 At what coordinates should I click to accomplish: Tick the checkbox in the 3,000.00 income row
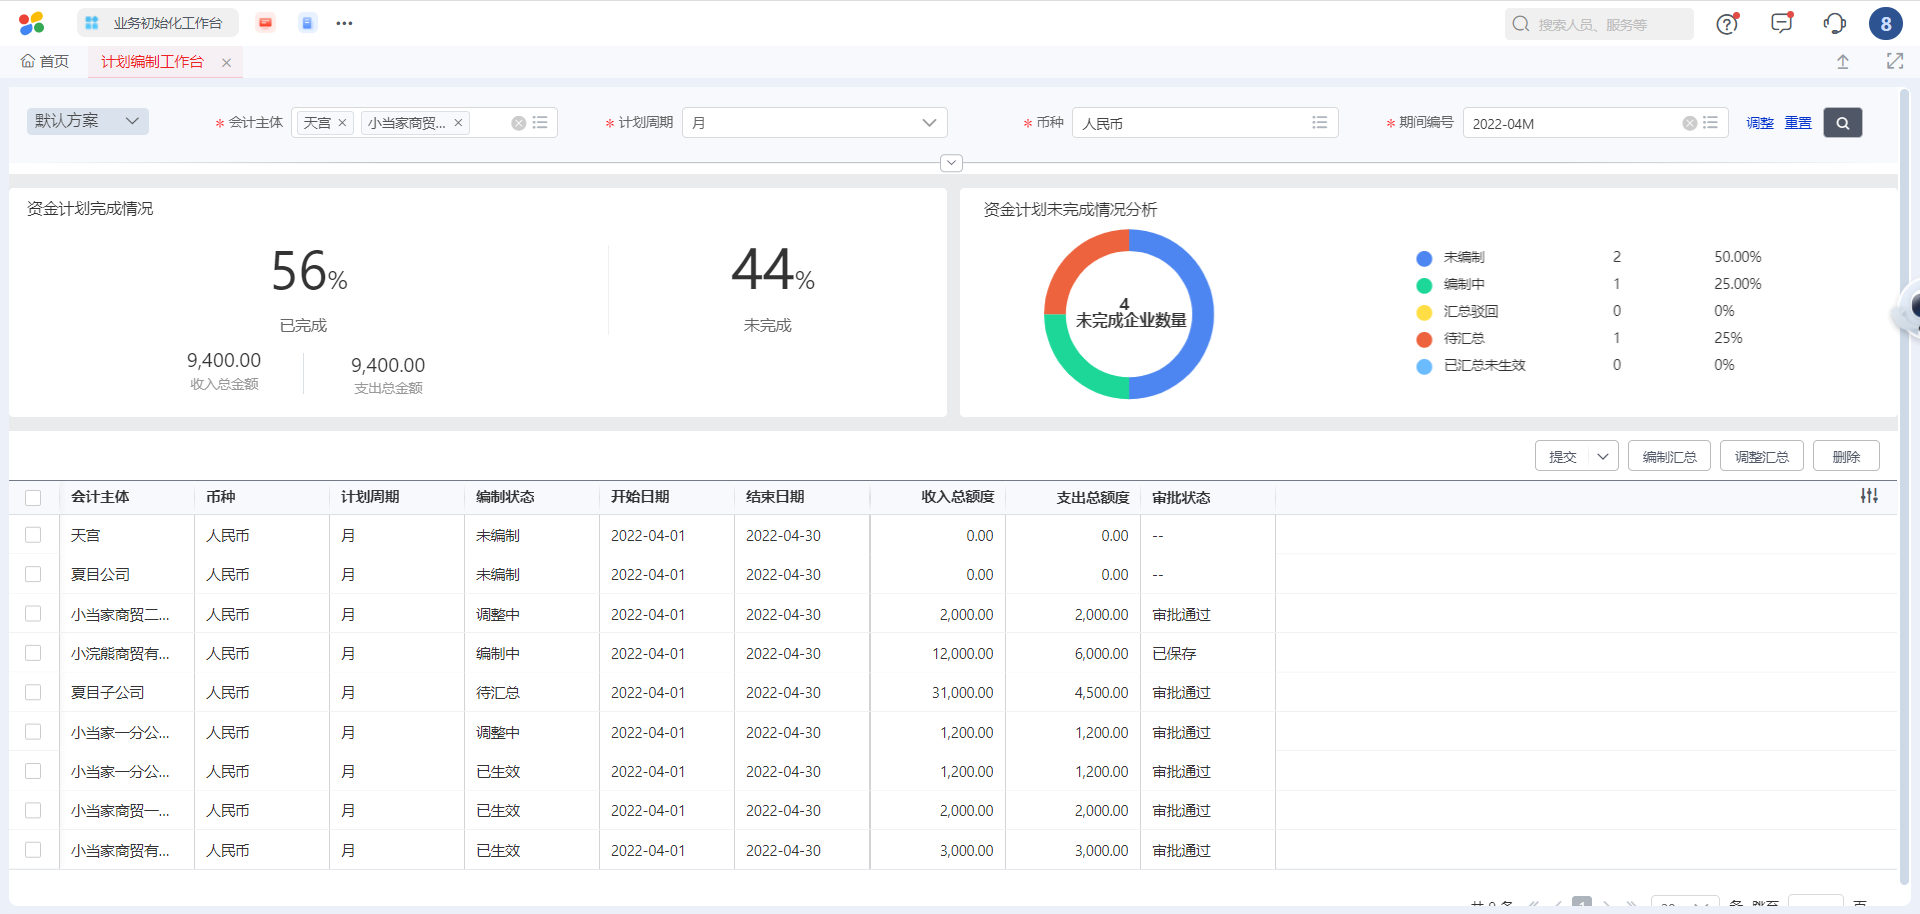(x=33, y=850)
